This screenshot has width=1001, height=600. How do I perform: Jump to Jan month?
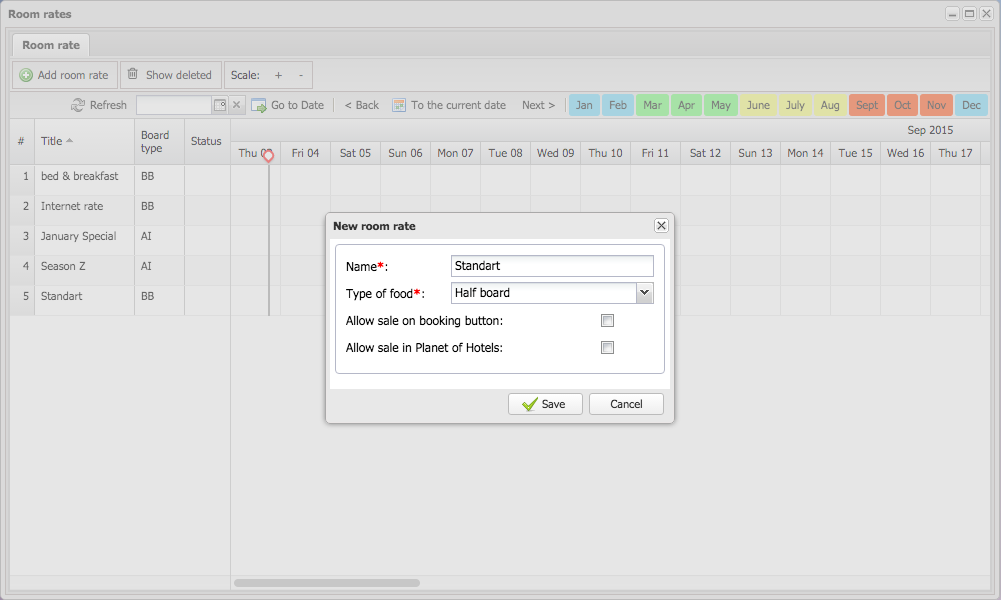click(584, 105)
